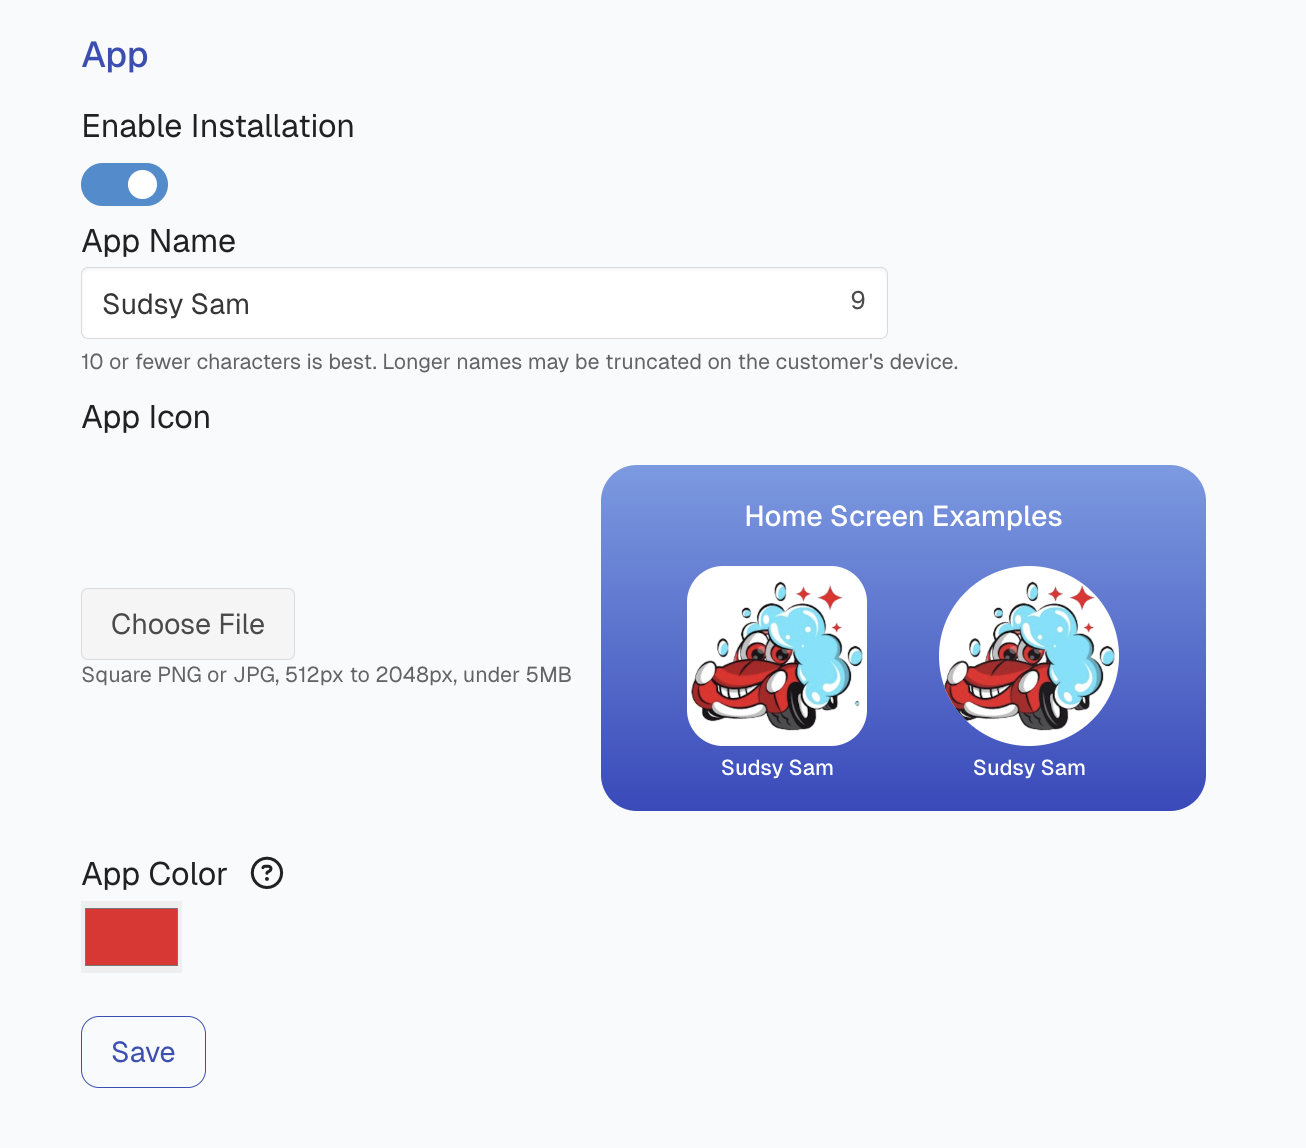1306x1148 pixels.
Task: Click the App Name text field
Action: (484, 303)
